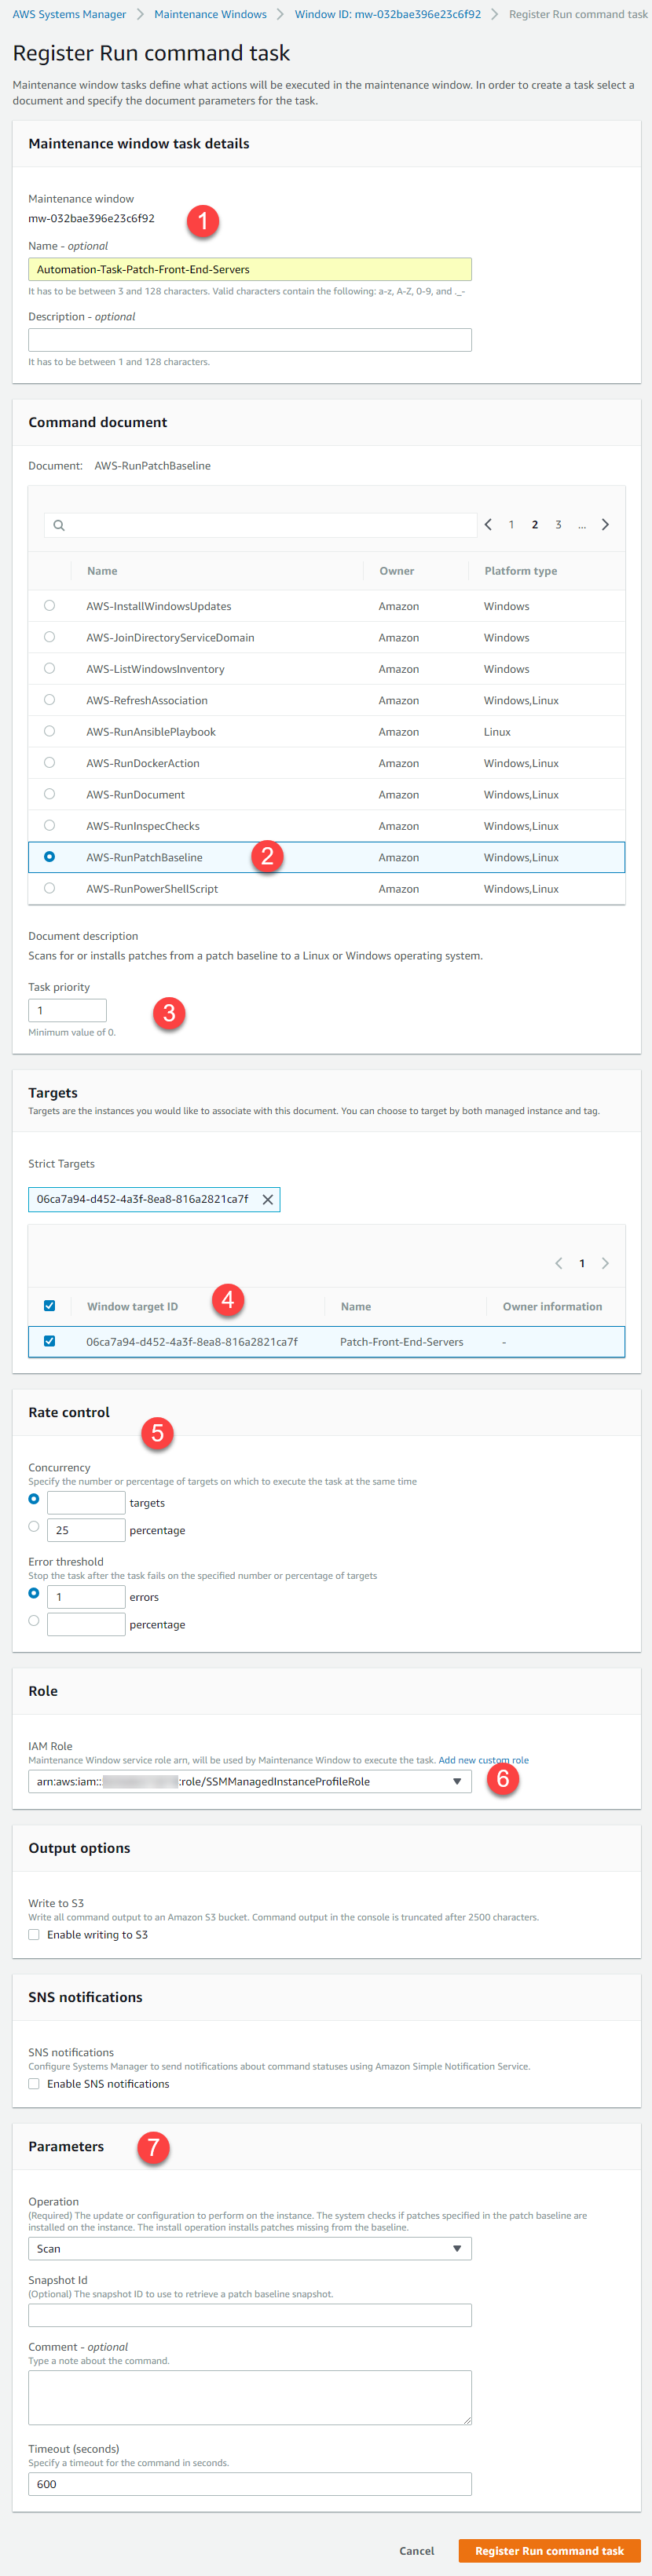Click the error threshold errors field showing 1

(x=86, y=1596)
